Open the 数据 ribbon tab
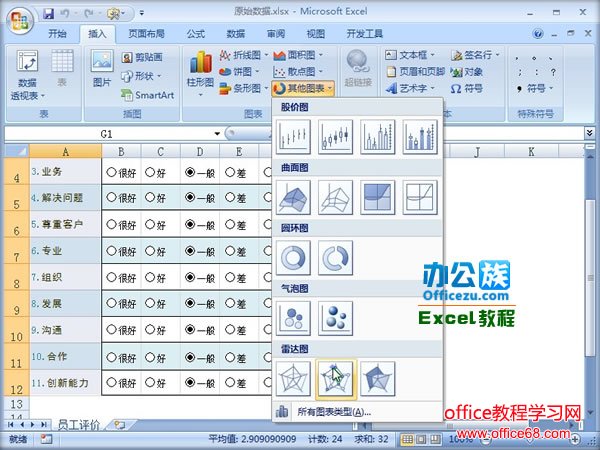The image size is (600, 450). click(236, 34)
